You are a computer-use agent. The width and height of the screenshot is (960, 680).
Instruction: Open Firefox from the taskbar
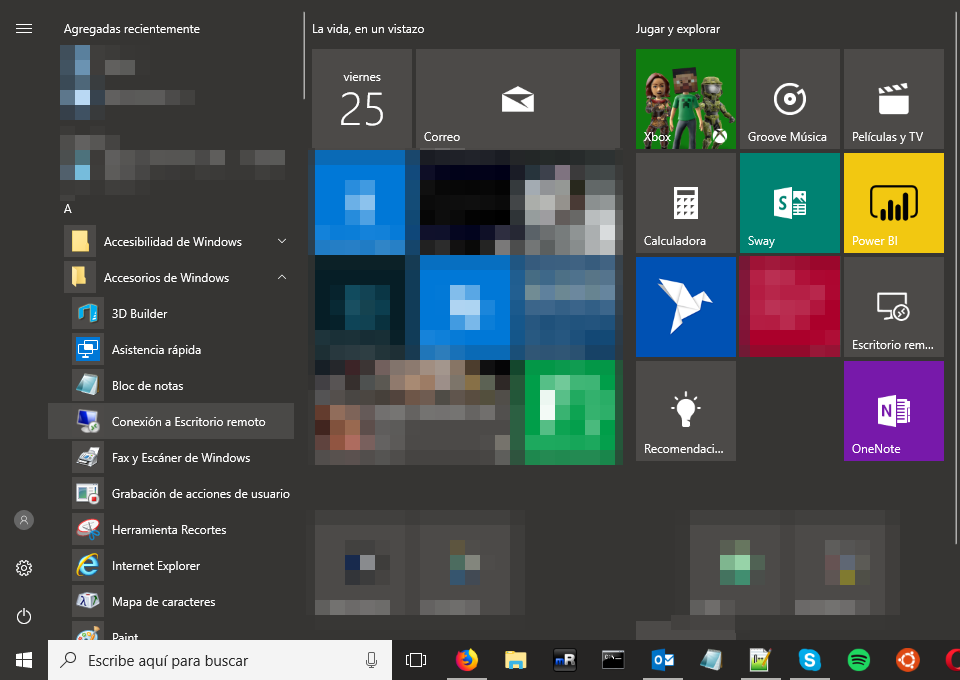pos(467,660)
